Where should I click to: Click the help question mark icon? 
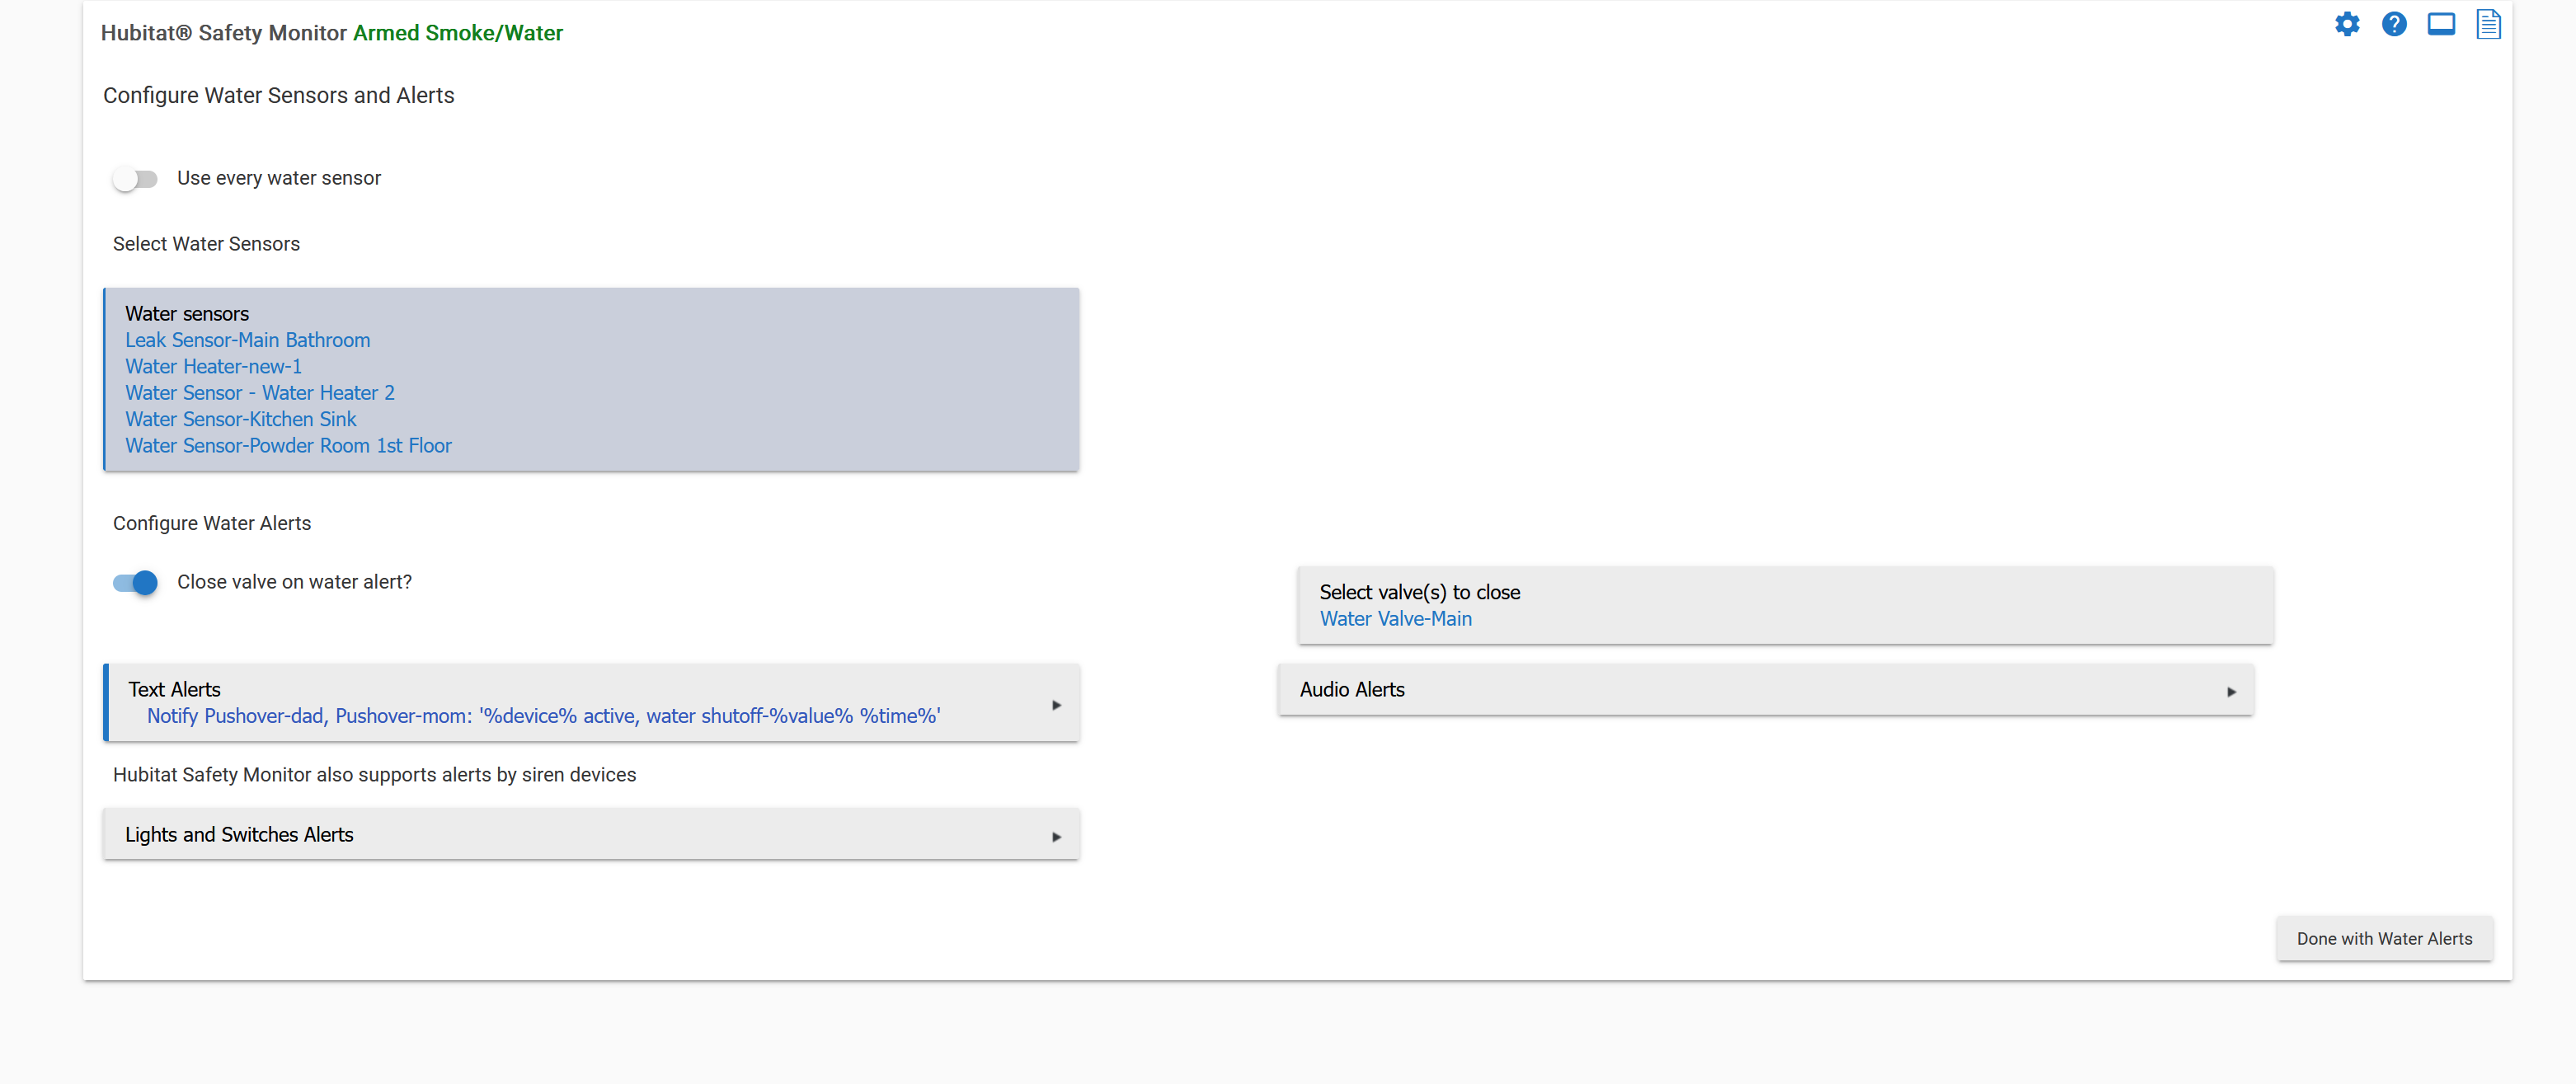coord(2393,24)
